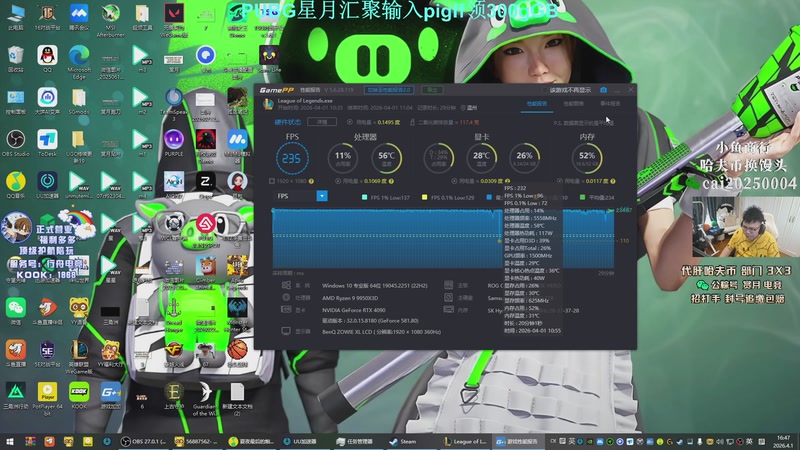800x450 pixels.
Task: Switch to OBS 27.0.1 taskbar item
Action: tap(144, 441)
